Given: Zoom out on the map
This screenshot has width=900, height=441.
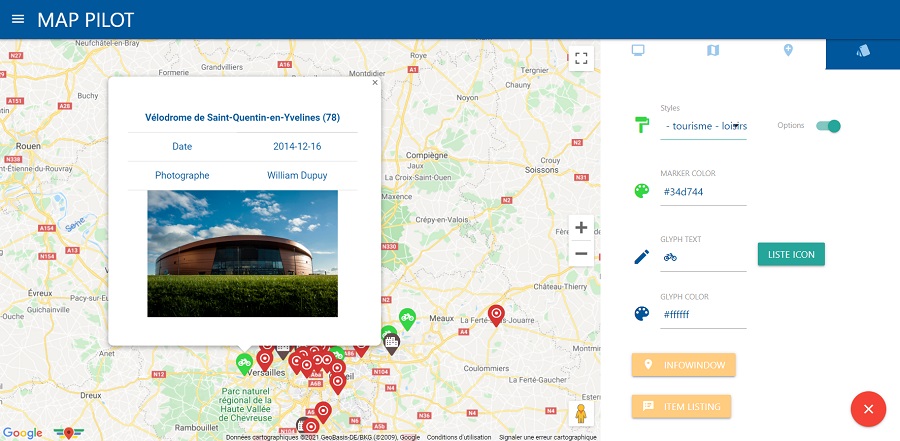Looking at the screenshot, I should click(x=581, y=254).
